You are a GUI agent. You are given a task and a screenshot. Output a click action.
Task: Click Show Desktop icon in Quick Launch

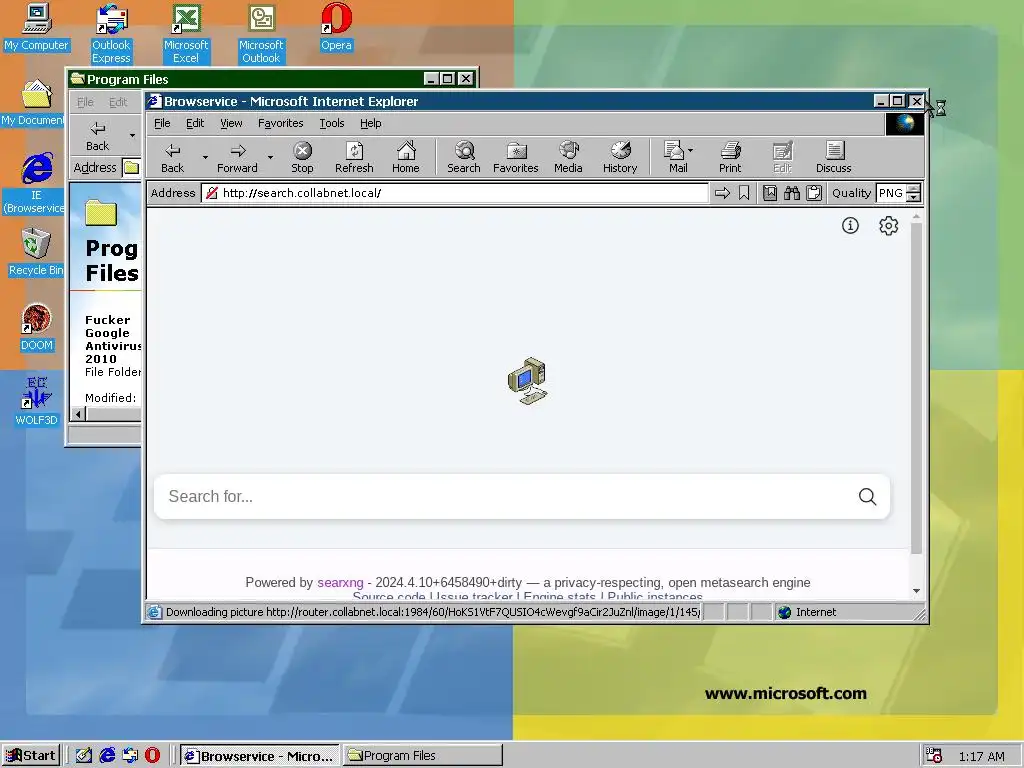point(84,756)
